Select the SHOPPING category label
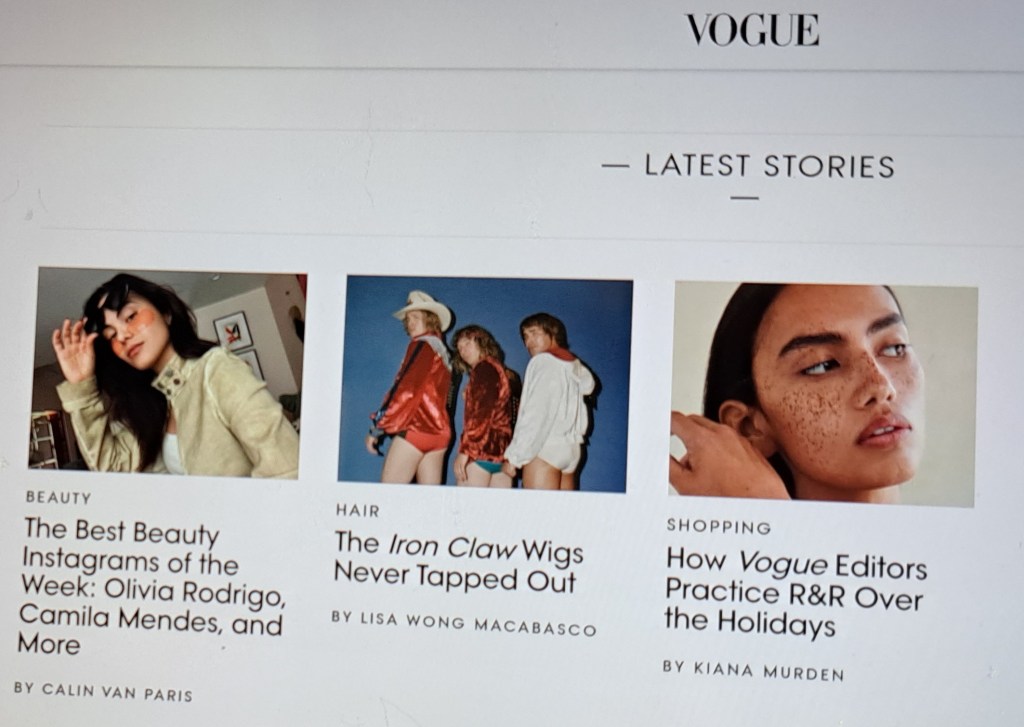This screenshot has height=727, width=1024. point(718,526)
